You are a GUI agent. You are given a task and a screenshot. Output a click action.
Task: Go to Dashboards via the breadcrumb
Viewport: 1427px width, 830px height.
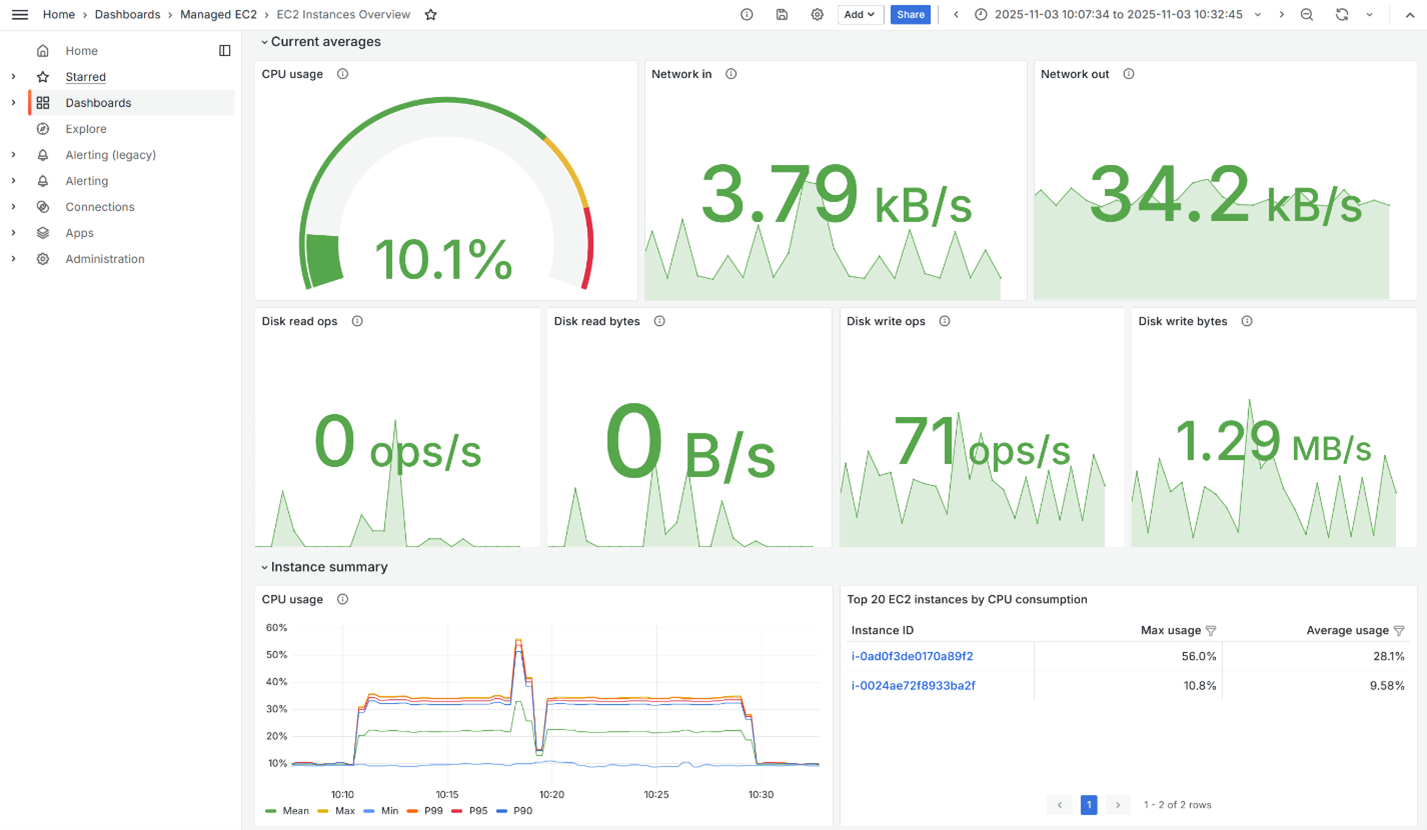point(125,14)
